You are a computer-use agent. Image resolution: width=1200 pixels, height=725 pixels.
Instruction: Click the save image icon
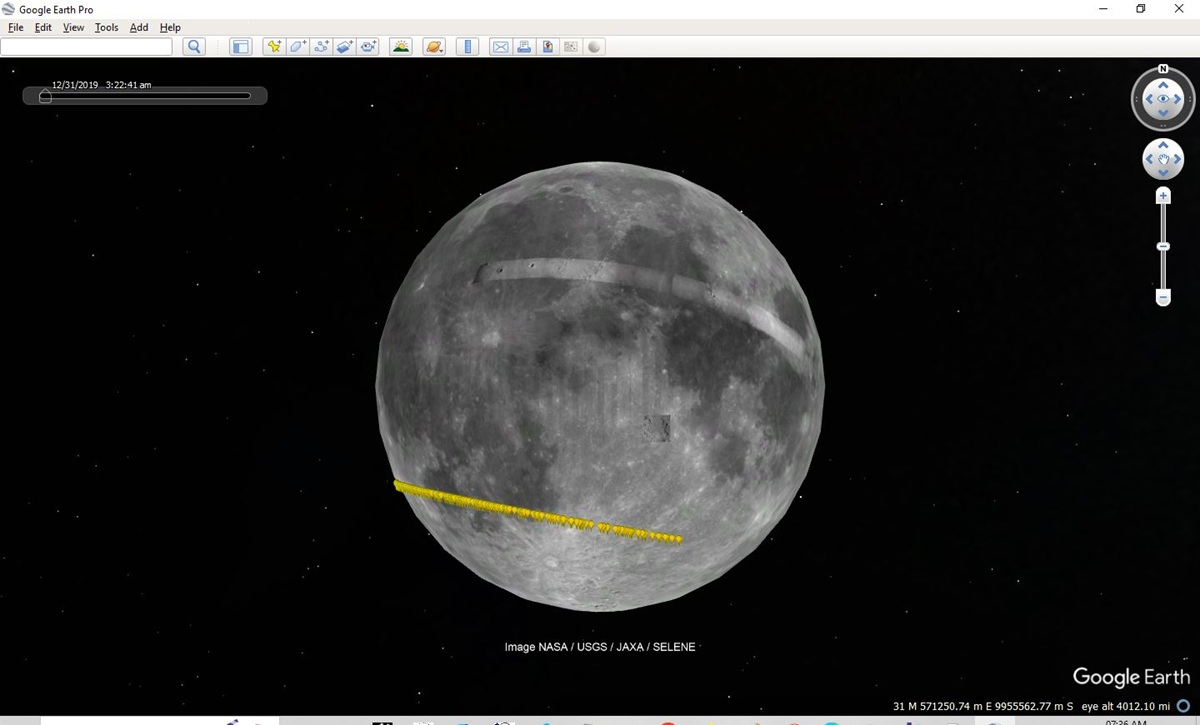548,46
